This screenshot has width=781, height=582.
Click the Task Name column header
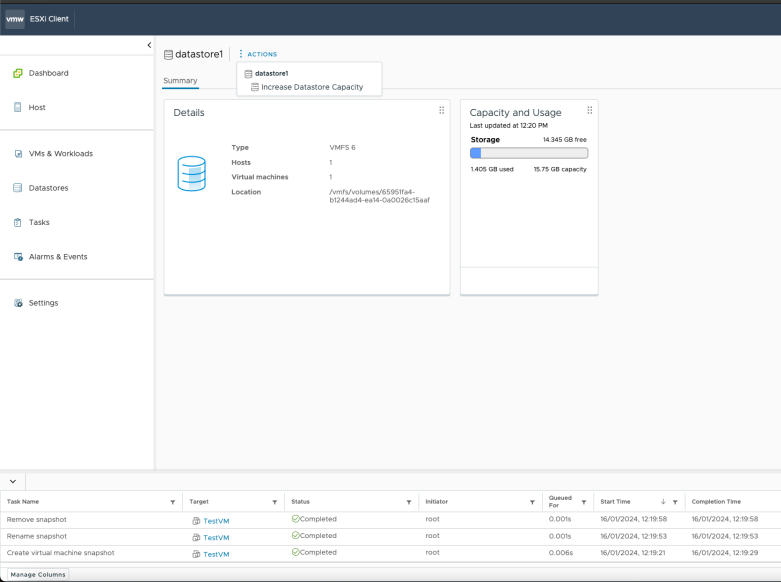(23, 502)
